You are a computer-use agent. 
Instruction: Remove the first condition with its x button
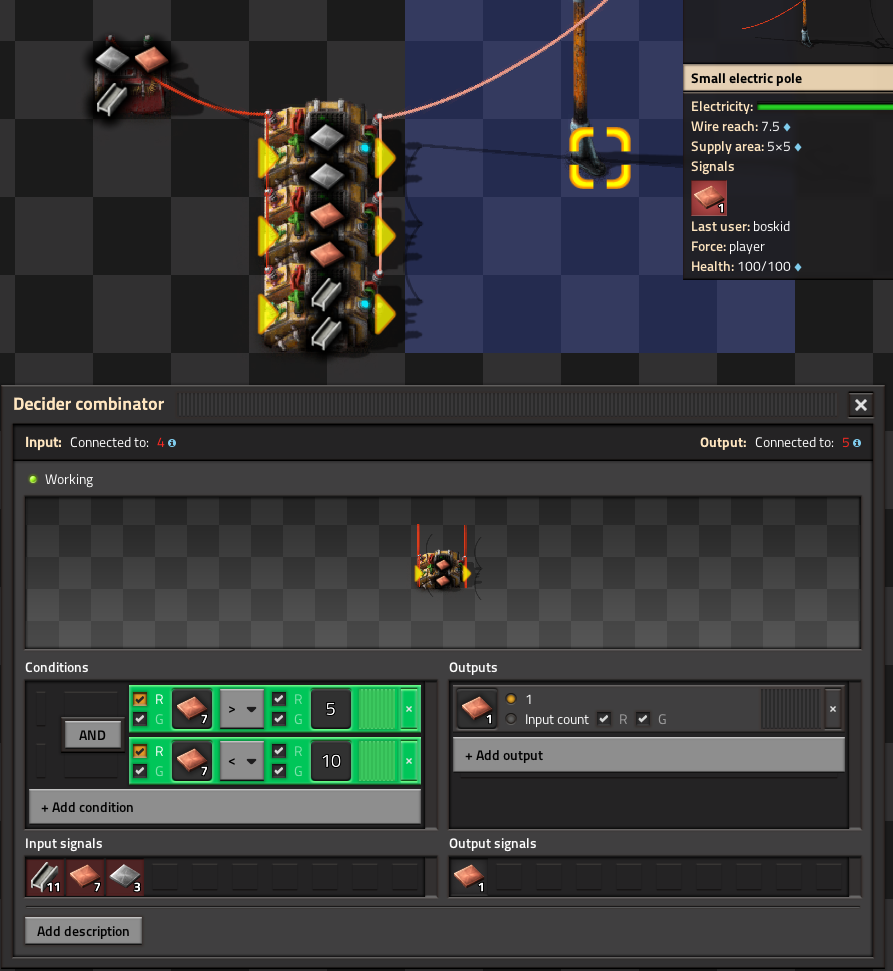408,709
